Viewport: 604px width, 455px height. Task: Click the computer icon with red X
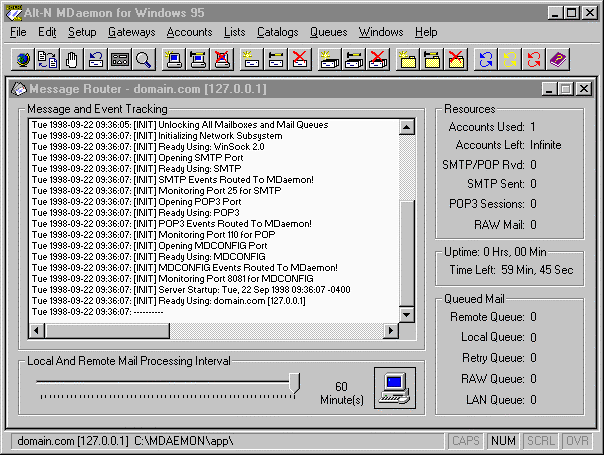tap(220, 59)
